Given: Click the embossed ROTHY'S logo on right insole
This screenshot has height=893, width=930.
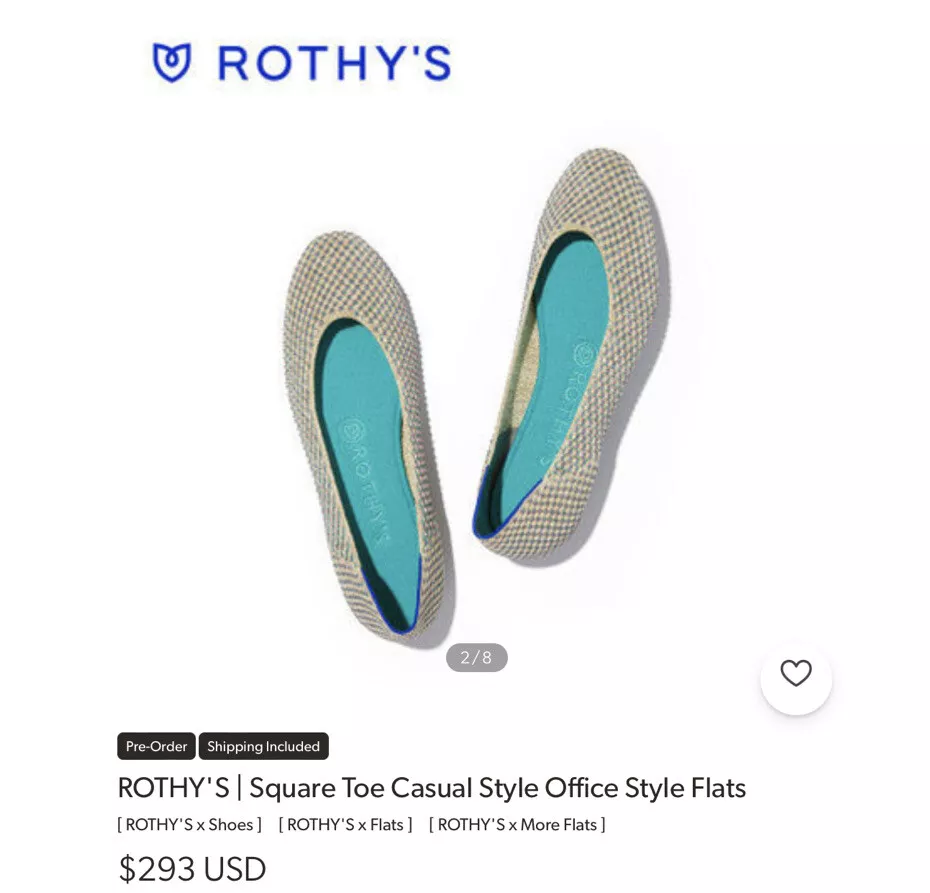Looking at the screenshot, I should click(563, 402).
